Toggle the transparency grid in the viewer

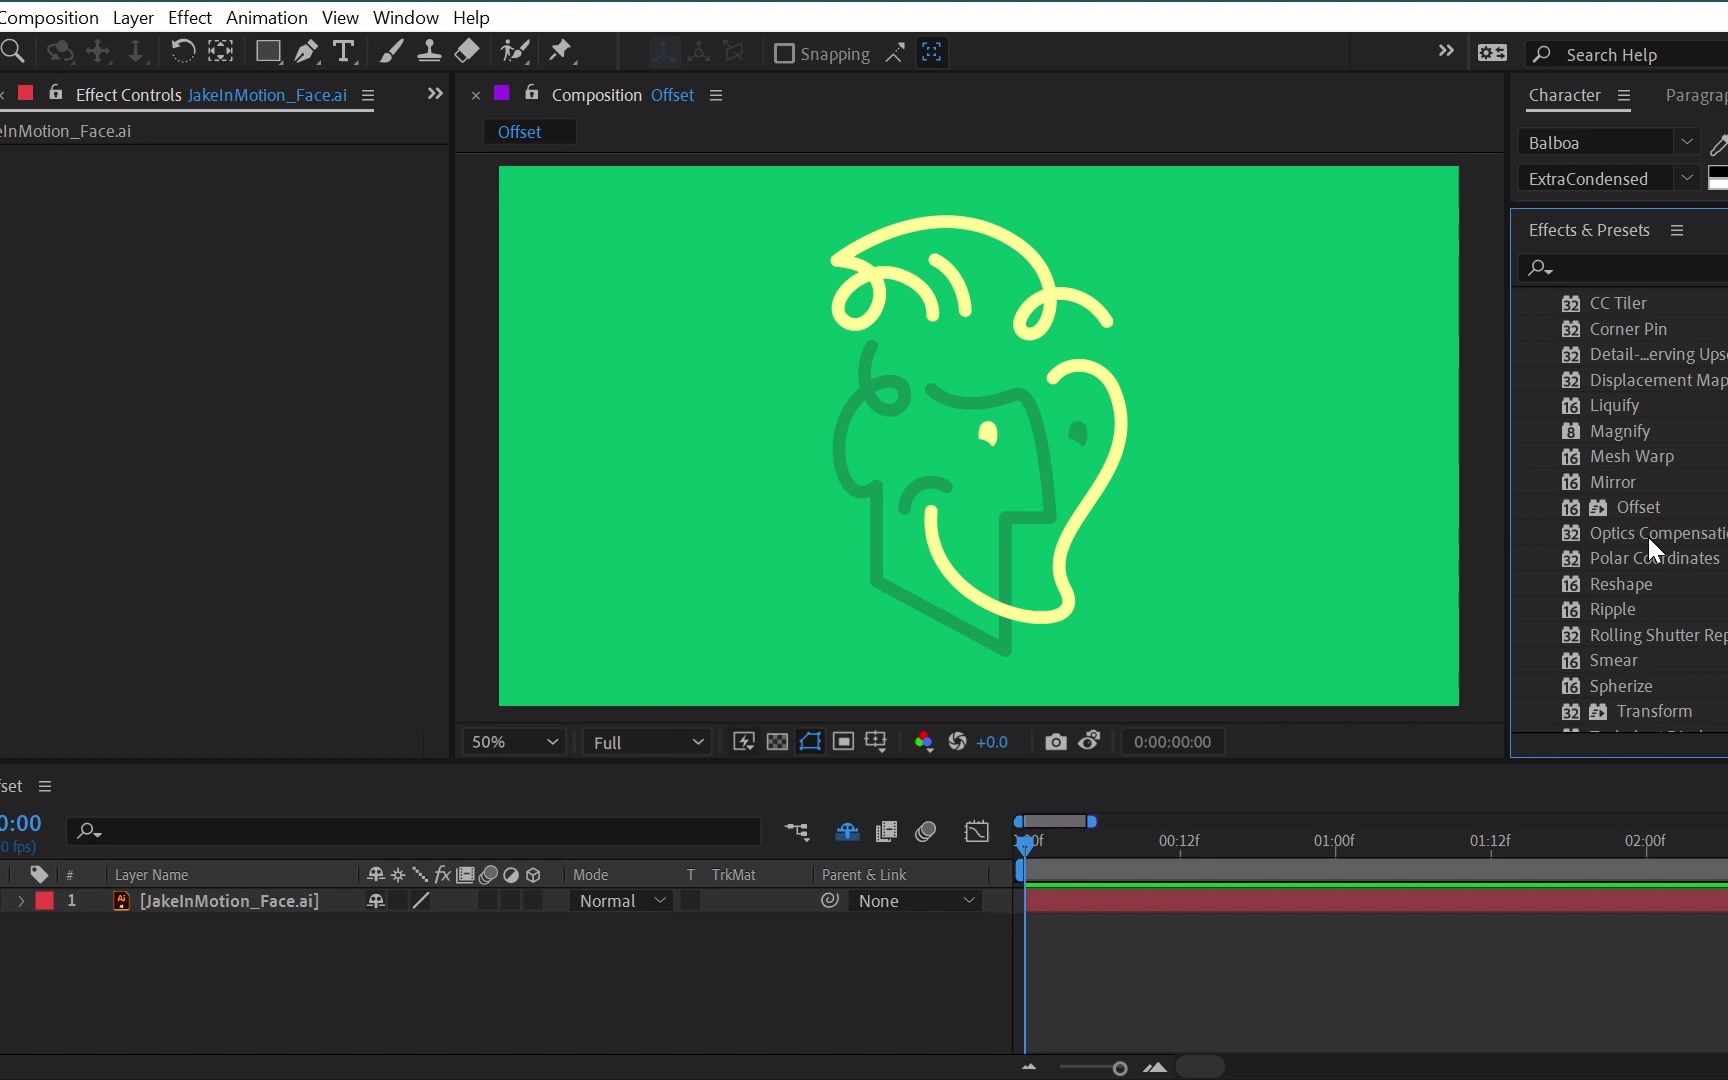tap(777, 742)
